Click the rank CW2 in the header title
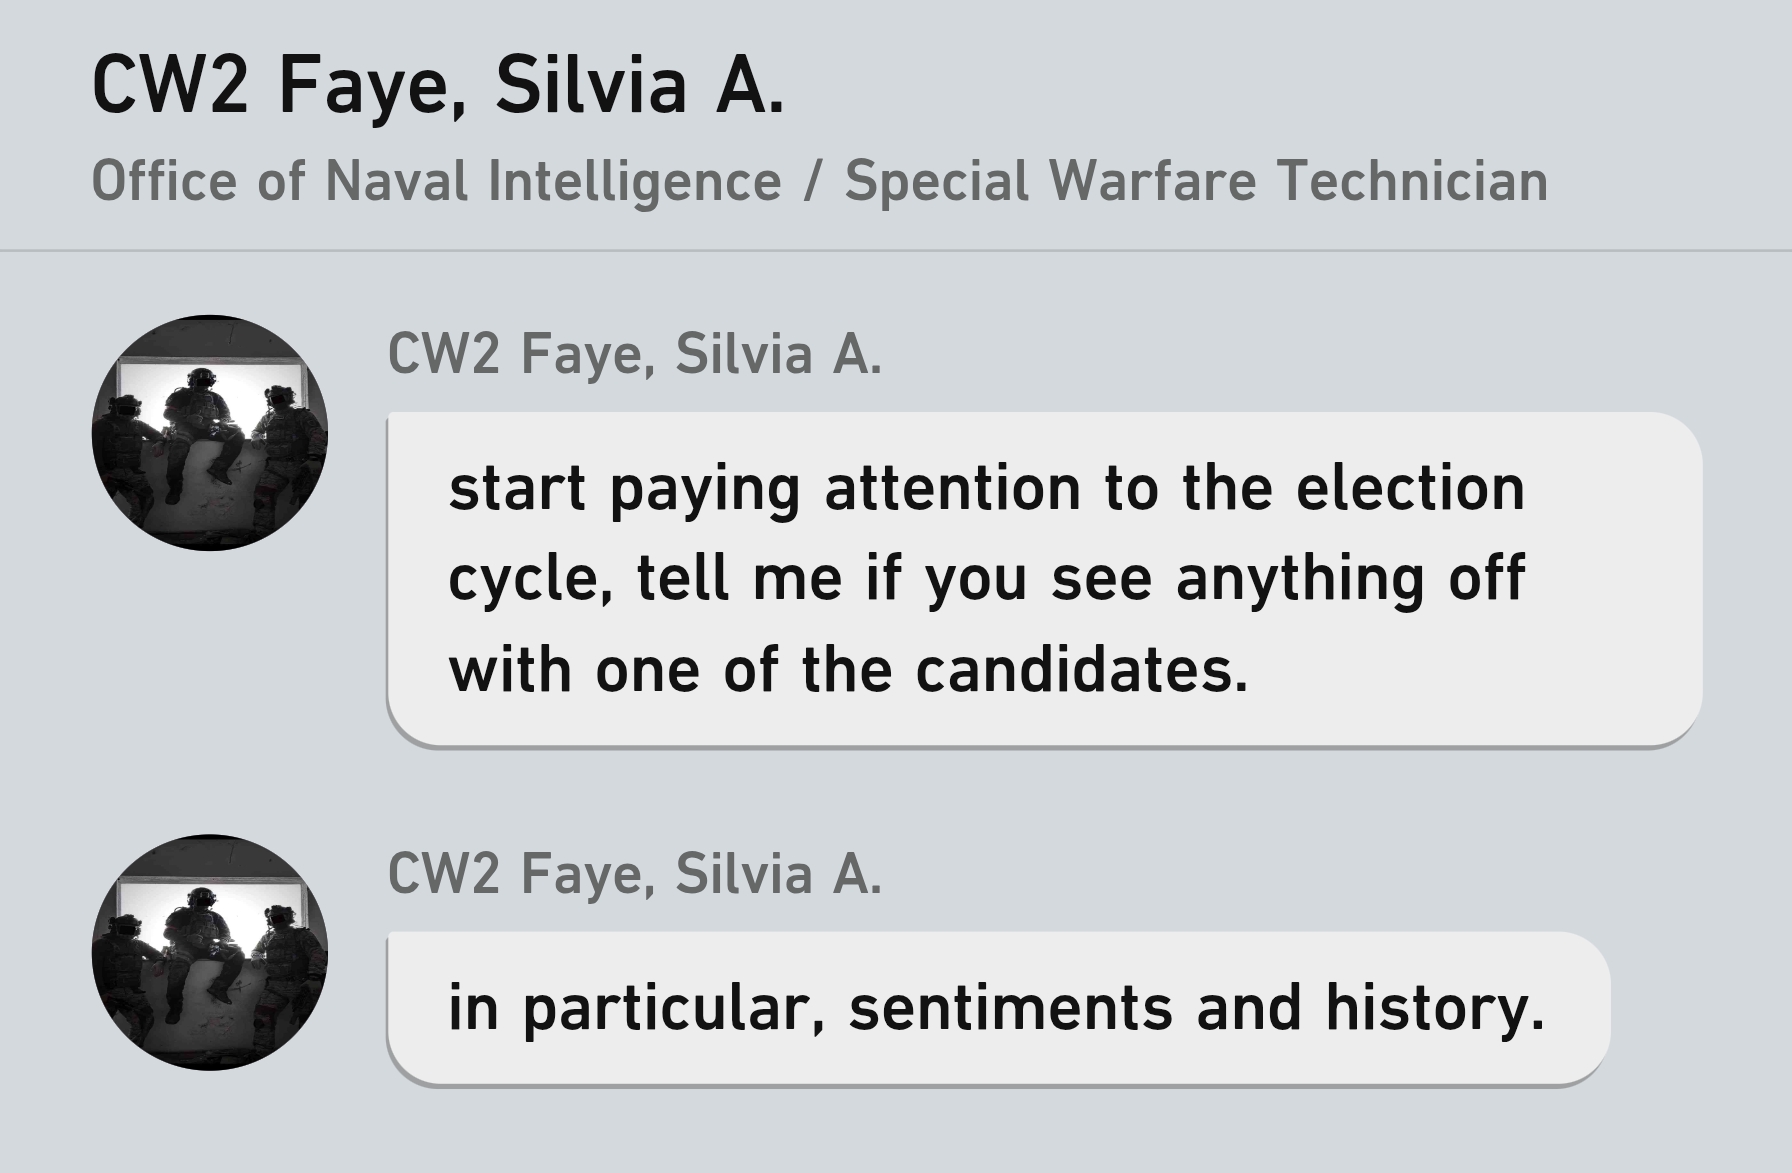Image resolution: width=1792 pixels, height=1173 pixels. (170, 85)
